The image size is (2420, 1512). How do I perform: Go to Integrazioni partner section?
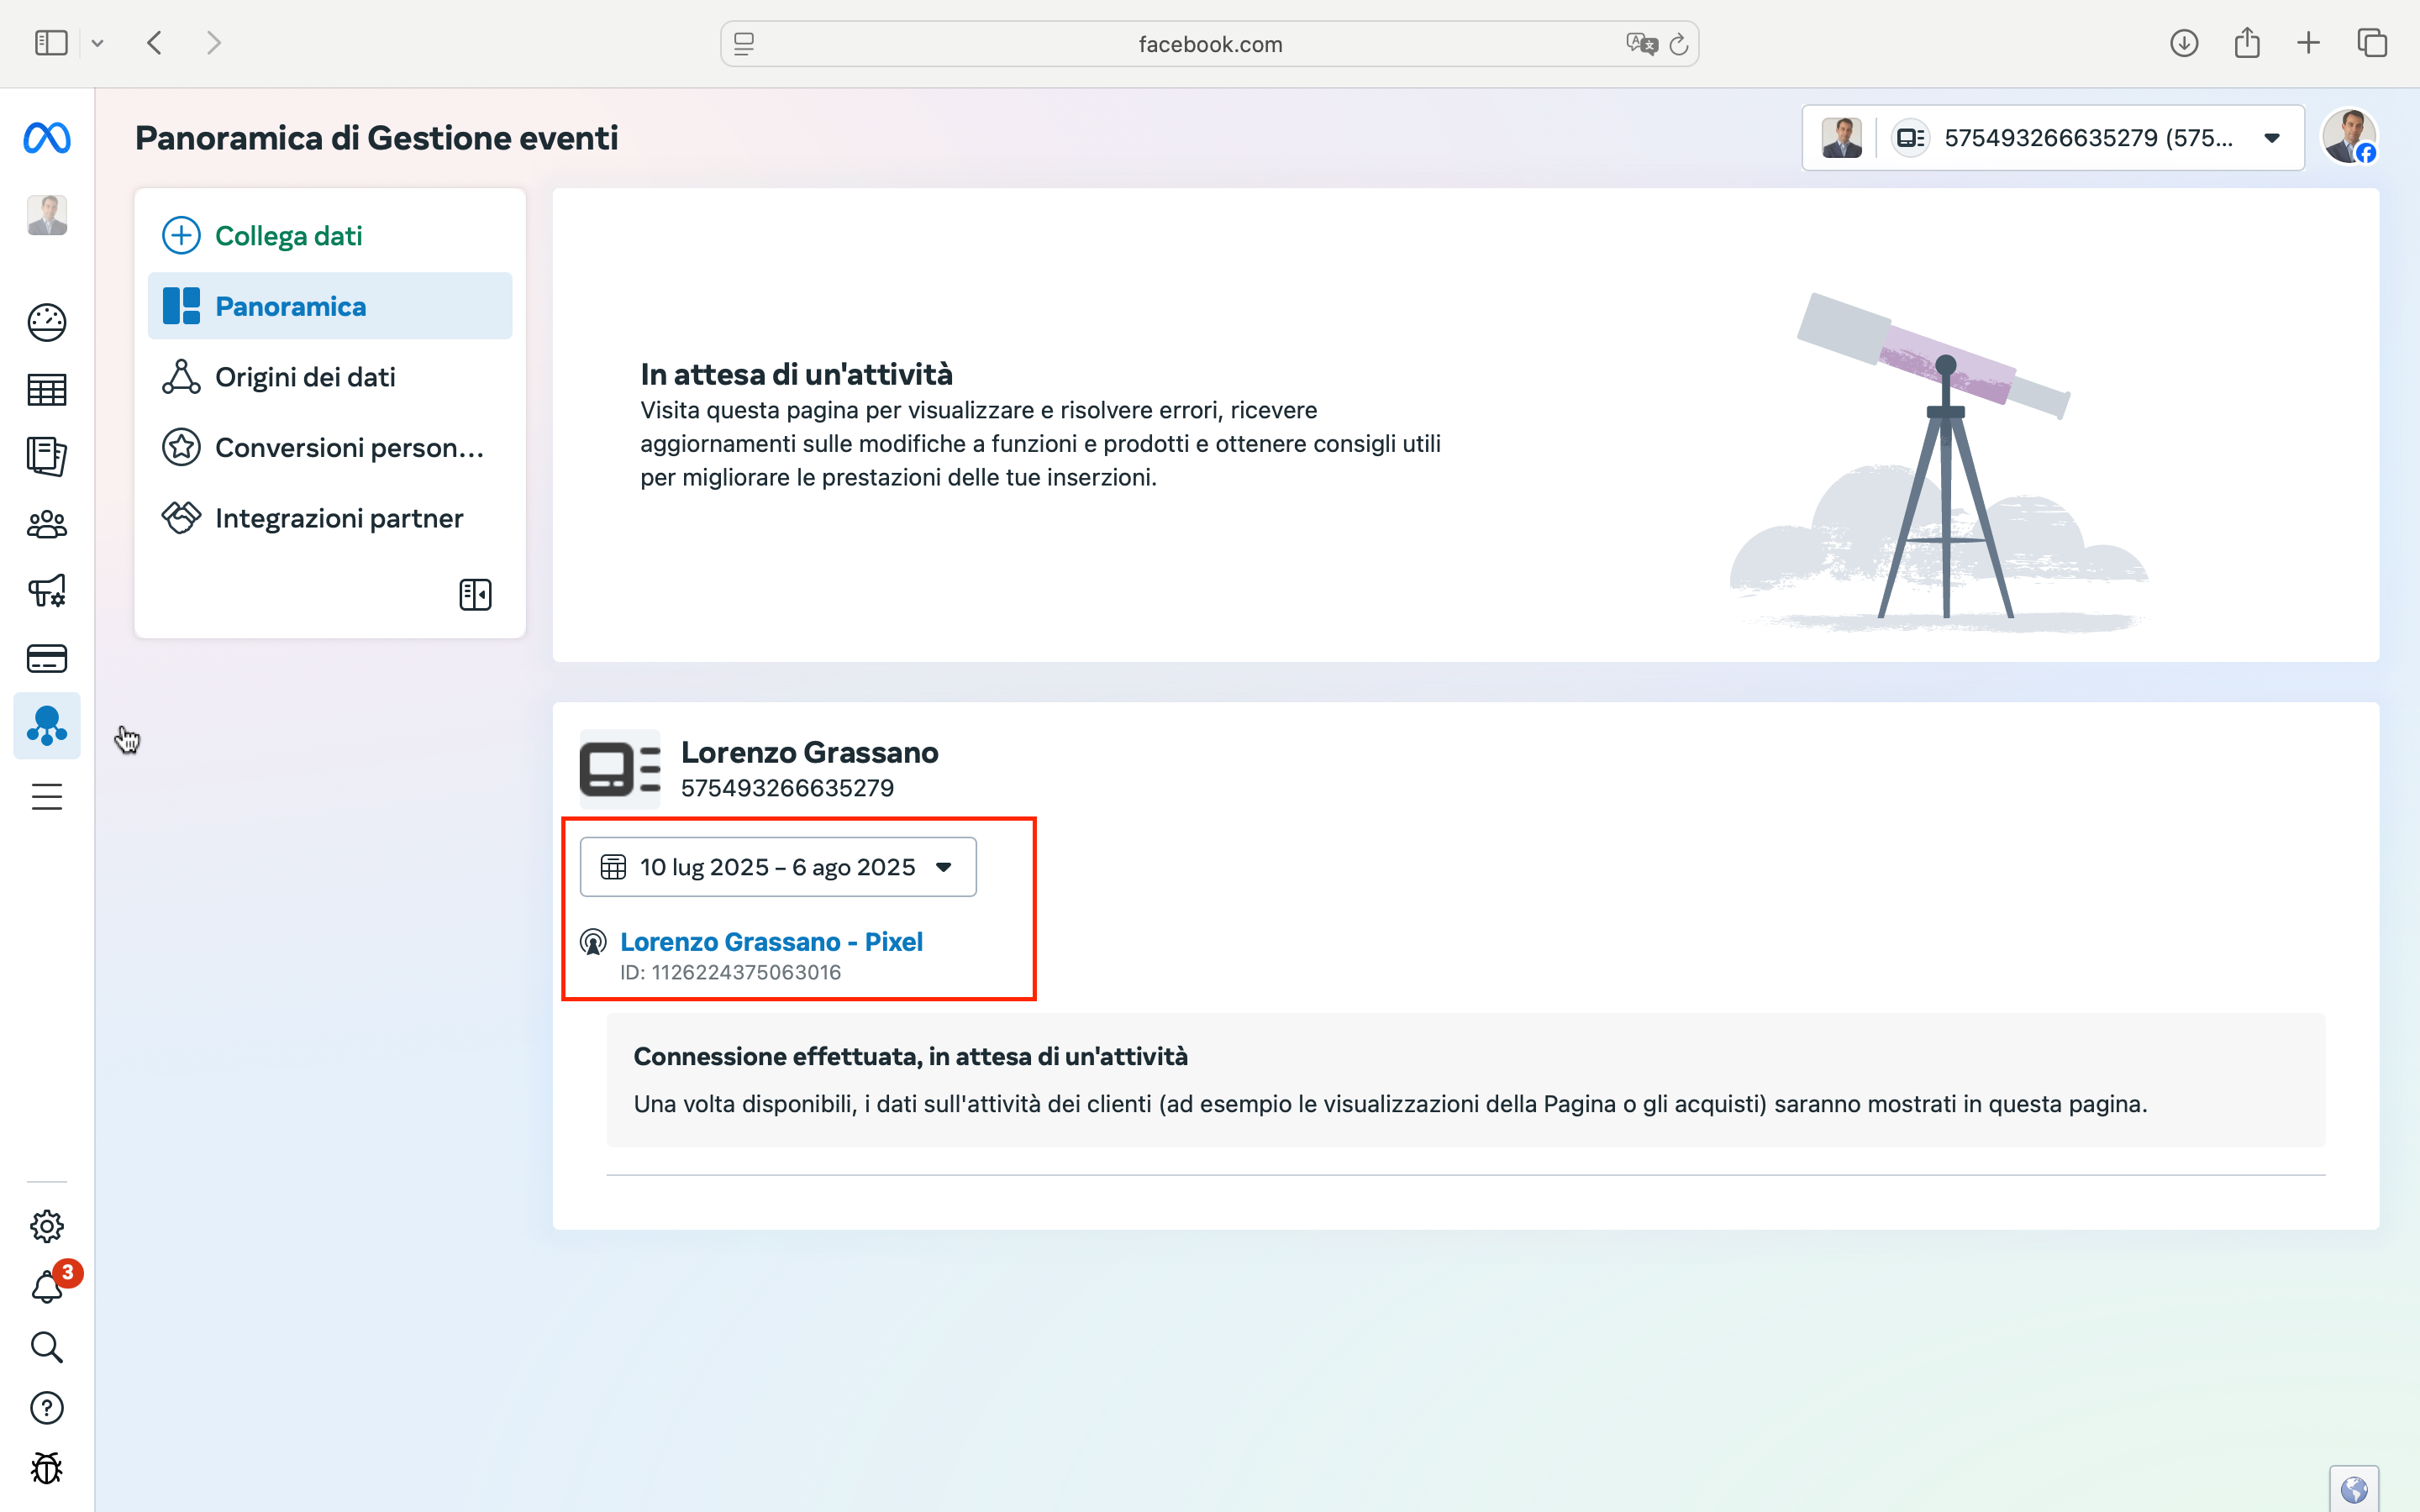[x=338, y=518]
